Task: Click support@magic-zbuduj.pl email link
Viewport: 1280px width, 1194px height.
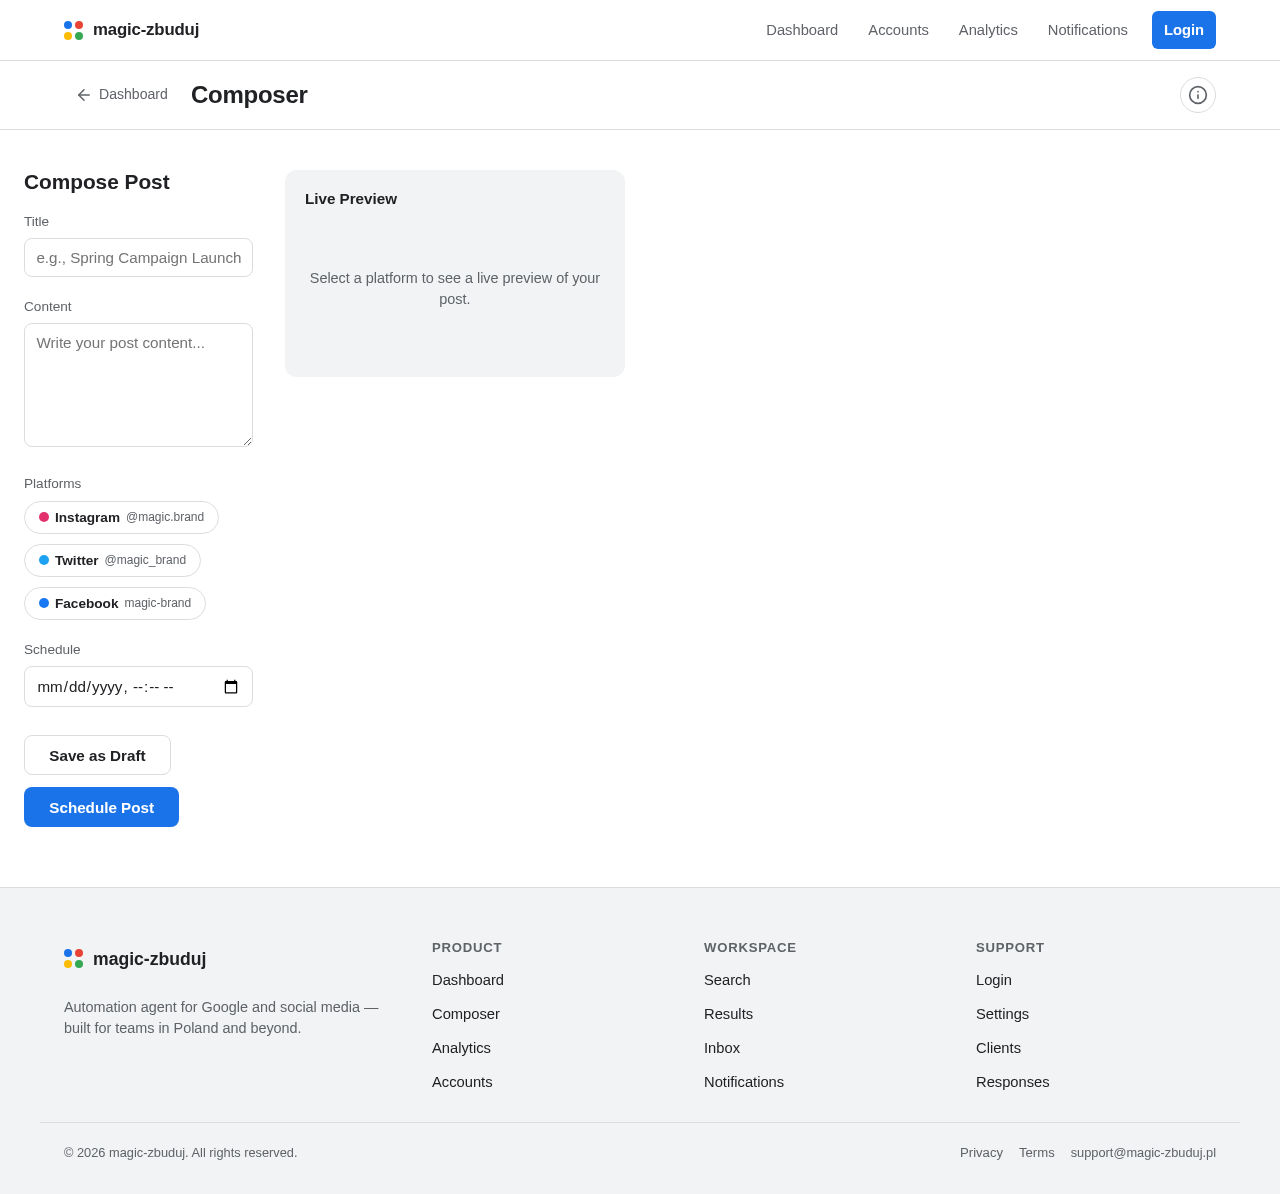Action: coord(1143,1152)
